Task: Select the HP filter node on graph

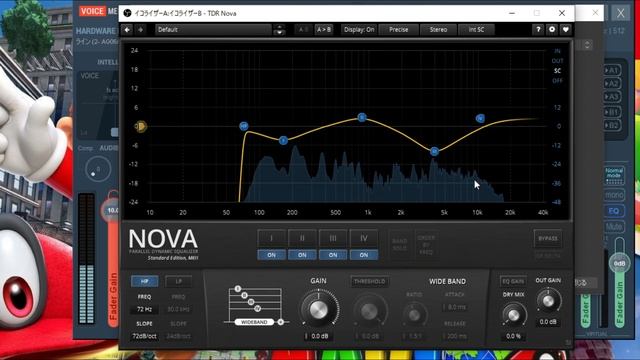Action: tap(244, 126)
